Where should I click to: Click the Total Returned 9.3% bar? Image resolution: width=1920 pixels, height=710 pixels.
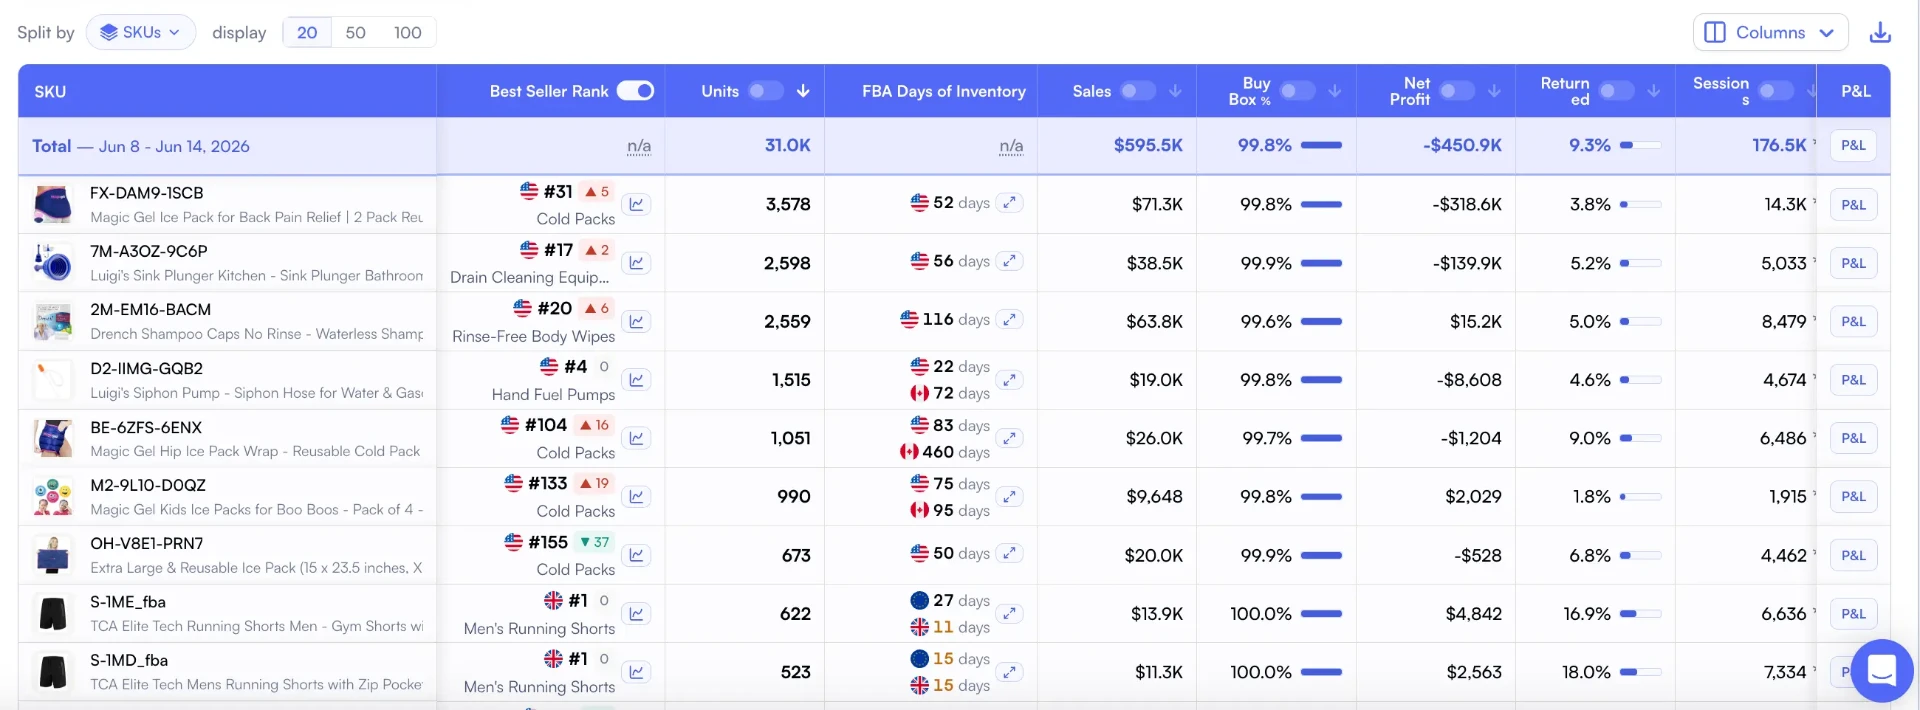pyautogui.click(x=1640, y=145)
